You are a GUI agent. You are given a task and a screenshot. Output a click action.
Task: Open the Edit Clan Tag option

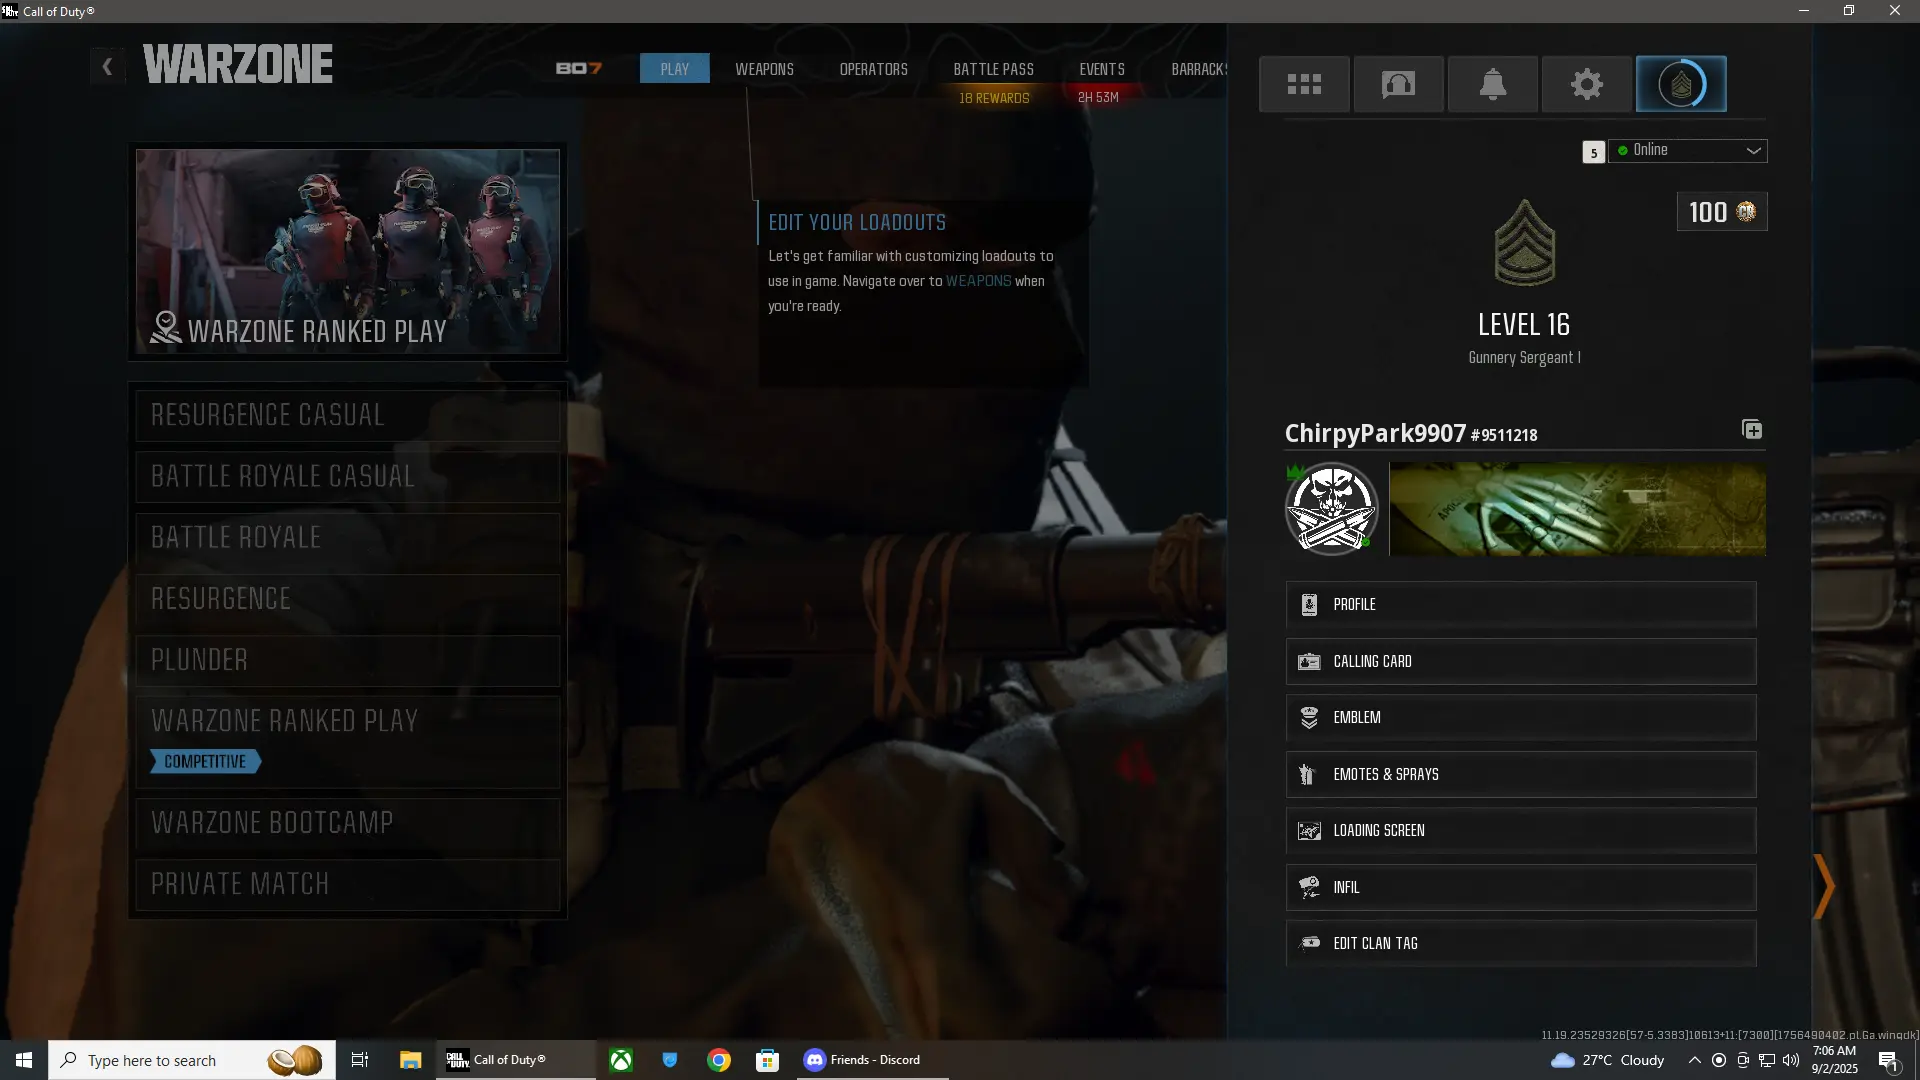1520,944
